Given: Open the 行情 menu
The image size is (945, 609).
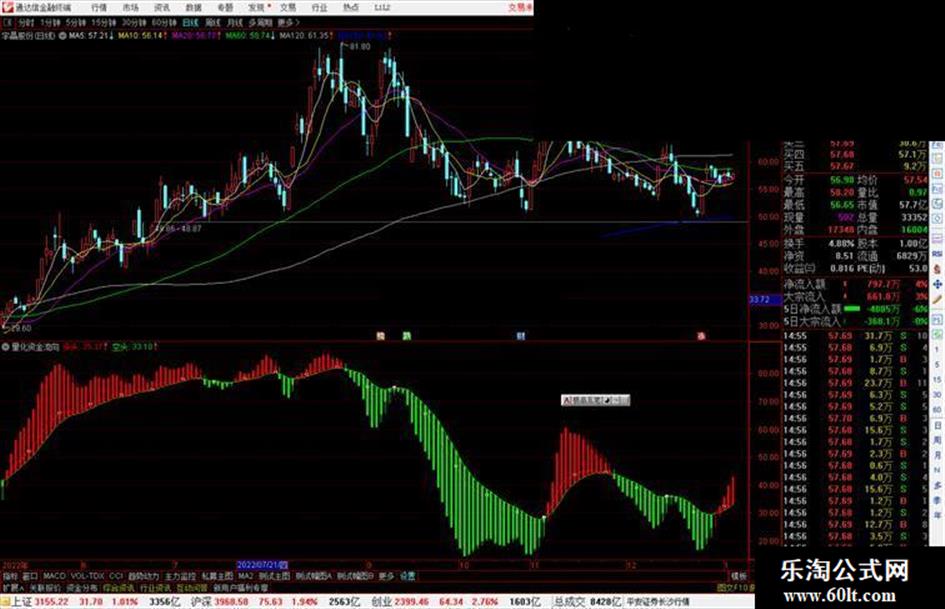Looking at the screenshot, I should [98, 7].
